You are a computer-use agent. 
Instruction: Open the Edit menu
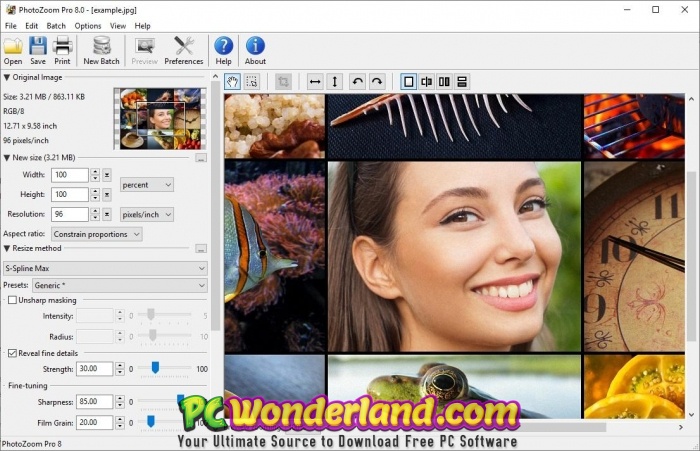[x=32, y=26]
